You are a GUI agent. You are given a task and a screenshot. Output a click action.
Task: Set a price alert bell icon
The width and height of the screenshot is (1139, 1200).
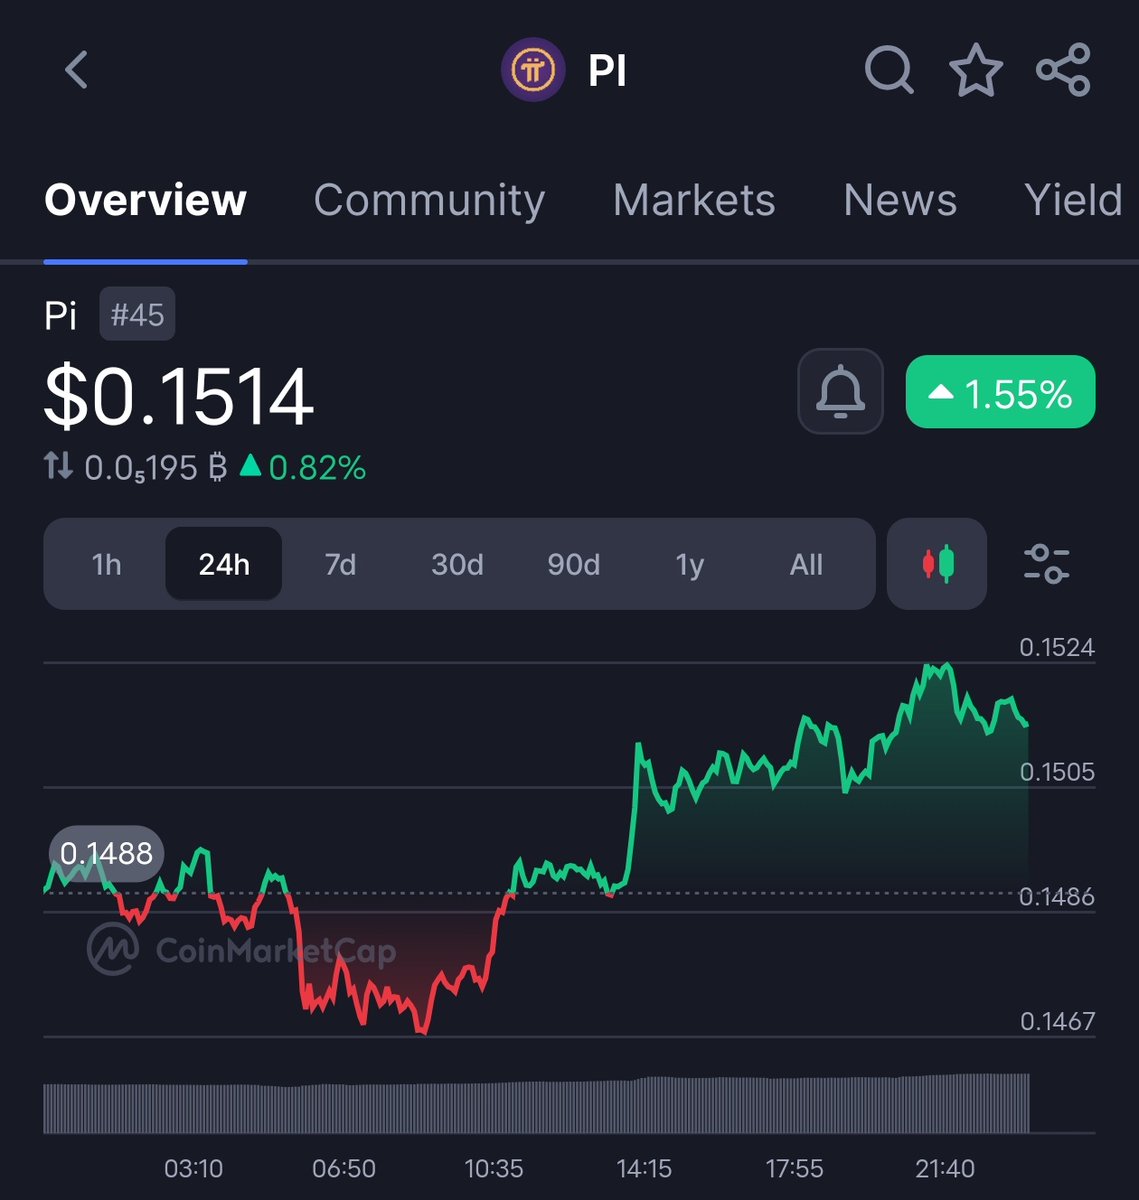[840, 391]
